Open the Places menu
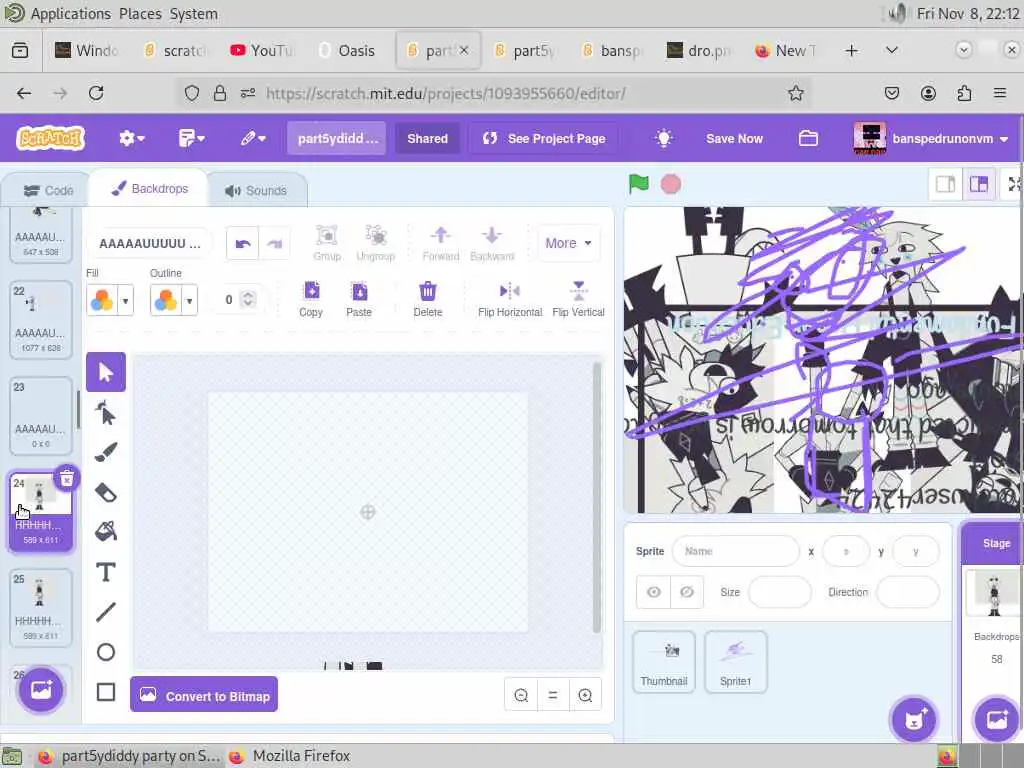 [x=140, y=13]
